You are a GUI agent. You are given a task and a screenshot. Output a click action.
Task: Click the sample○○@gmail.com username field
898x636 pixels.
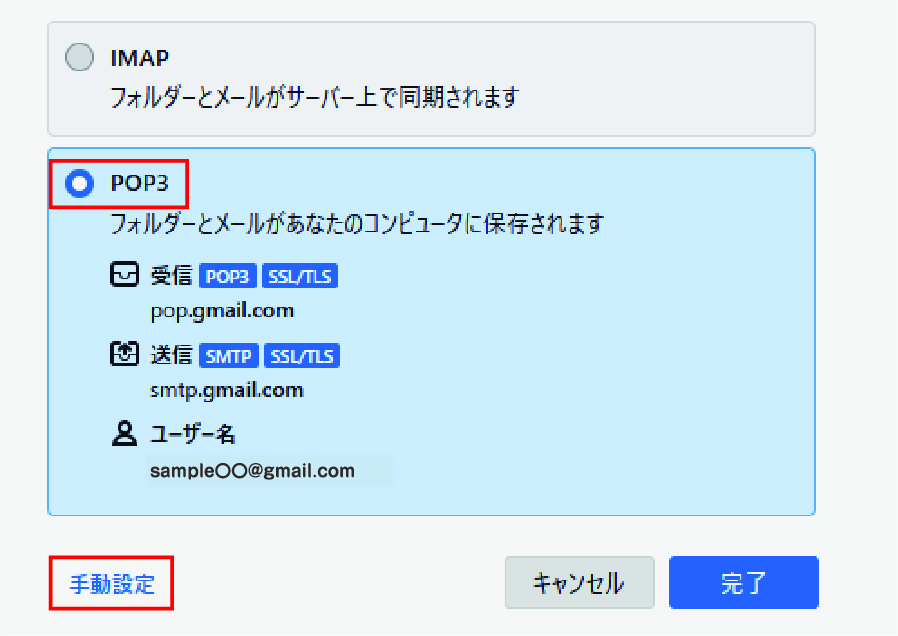click(268, 470)
